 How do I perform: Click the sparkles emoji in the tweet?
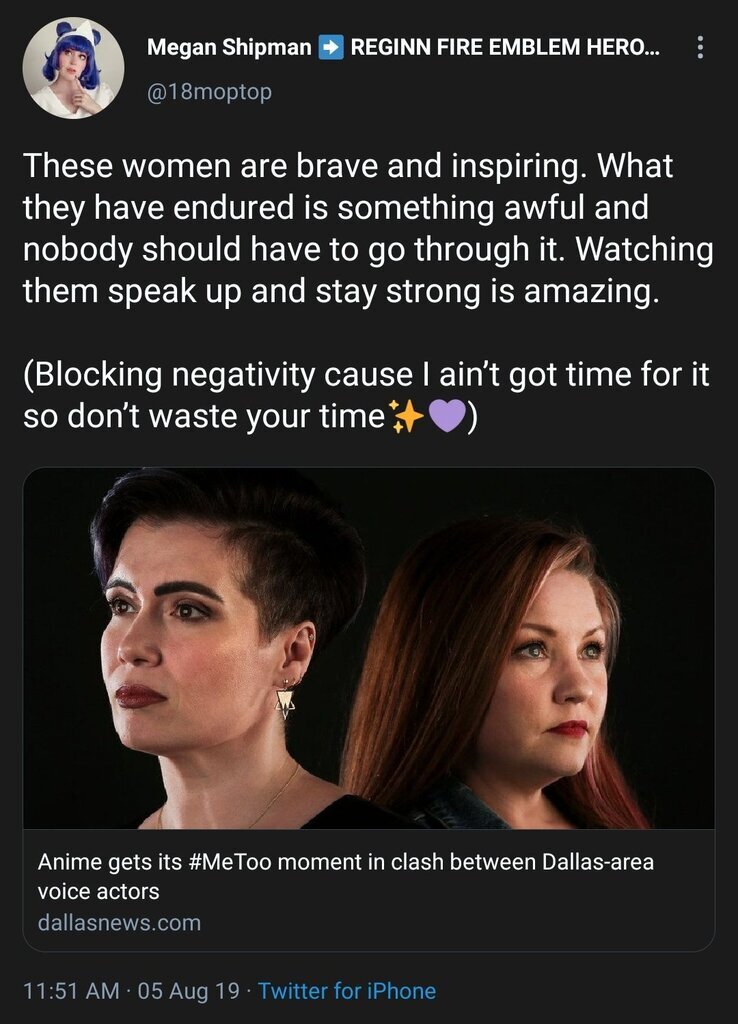[x=405, y=417]
